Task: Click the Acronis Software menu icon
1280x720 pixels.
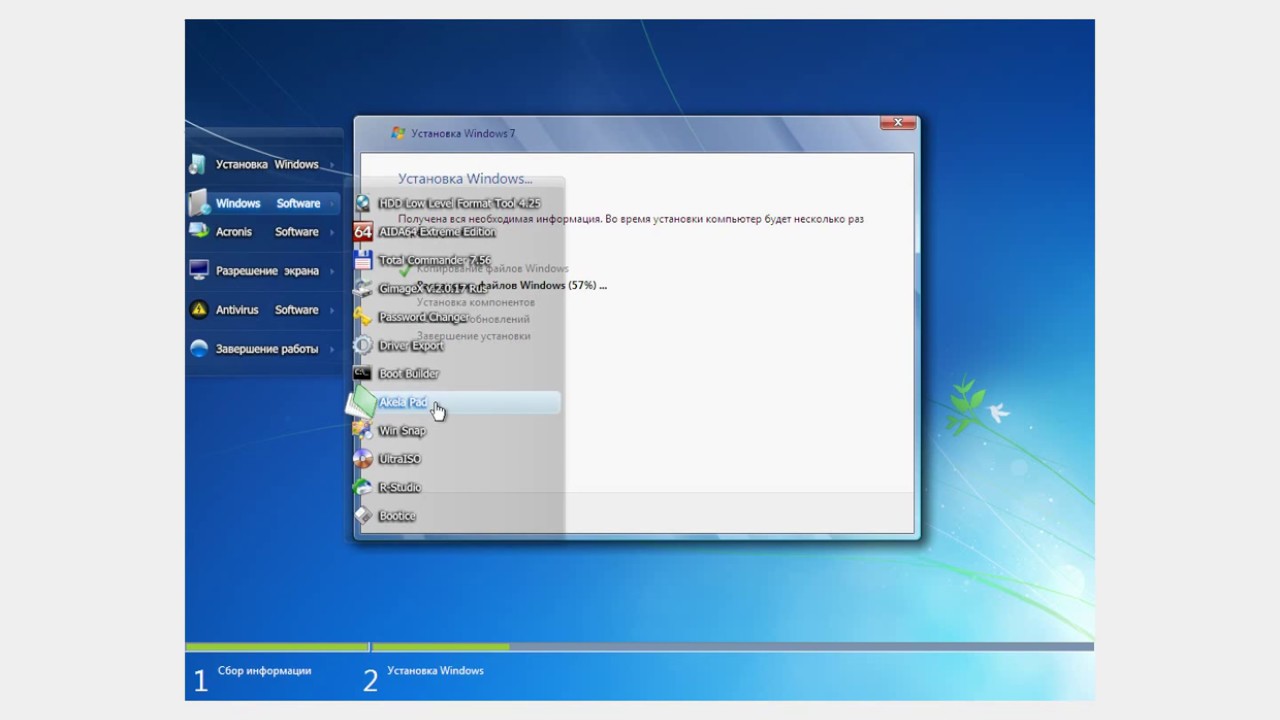Action: pyautogui.click(x=198, y=231)
